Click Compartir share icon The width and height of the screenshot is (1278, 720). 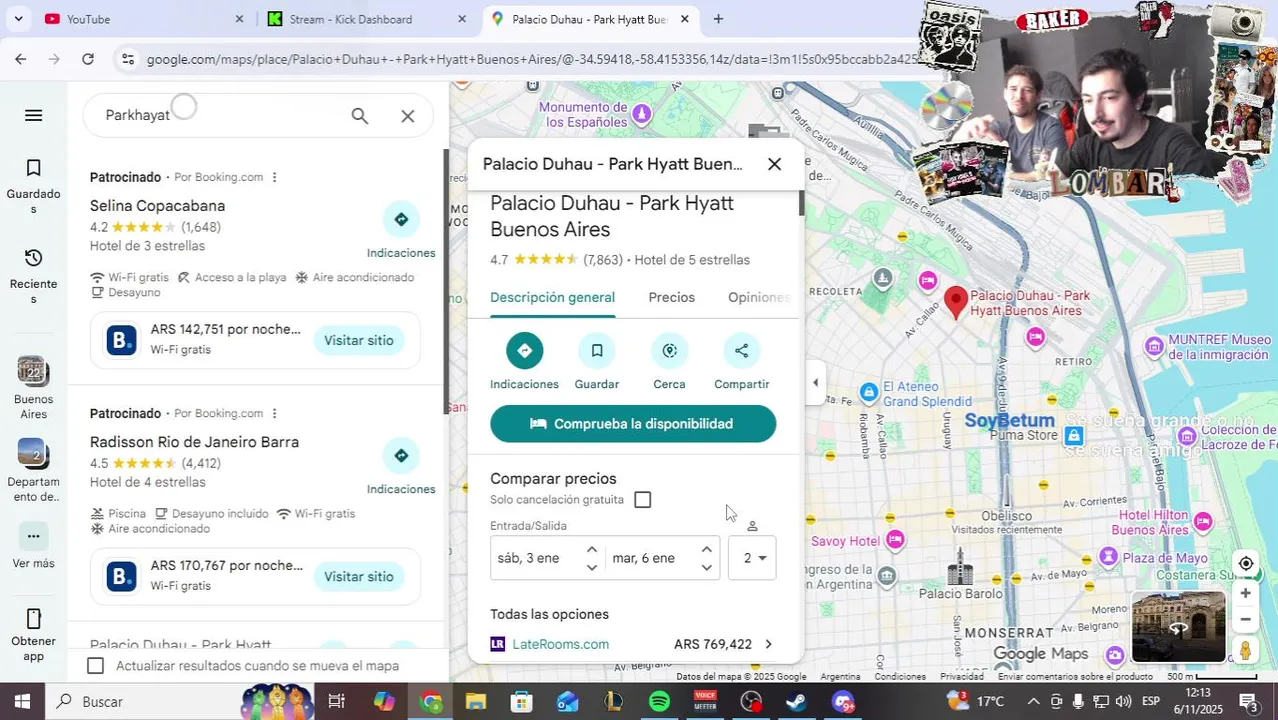coord(741,351)
